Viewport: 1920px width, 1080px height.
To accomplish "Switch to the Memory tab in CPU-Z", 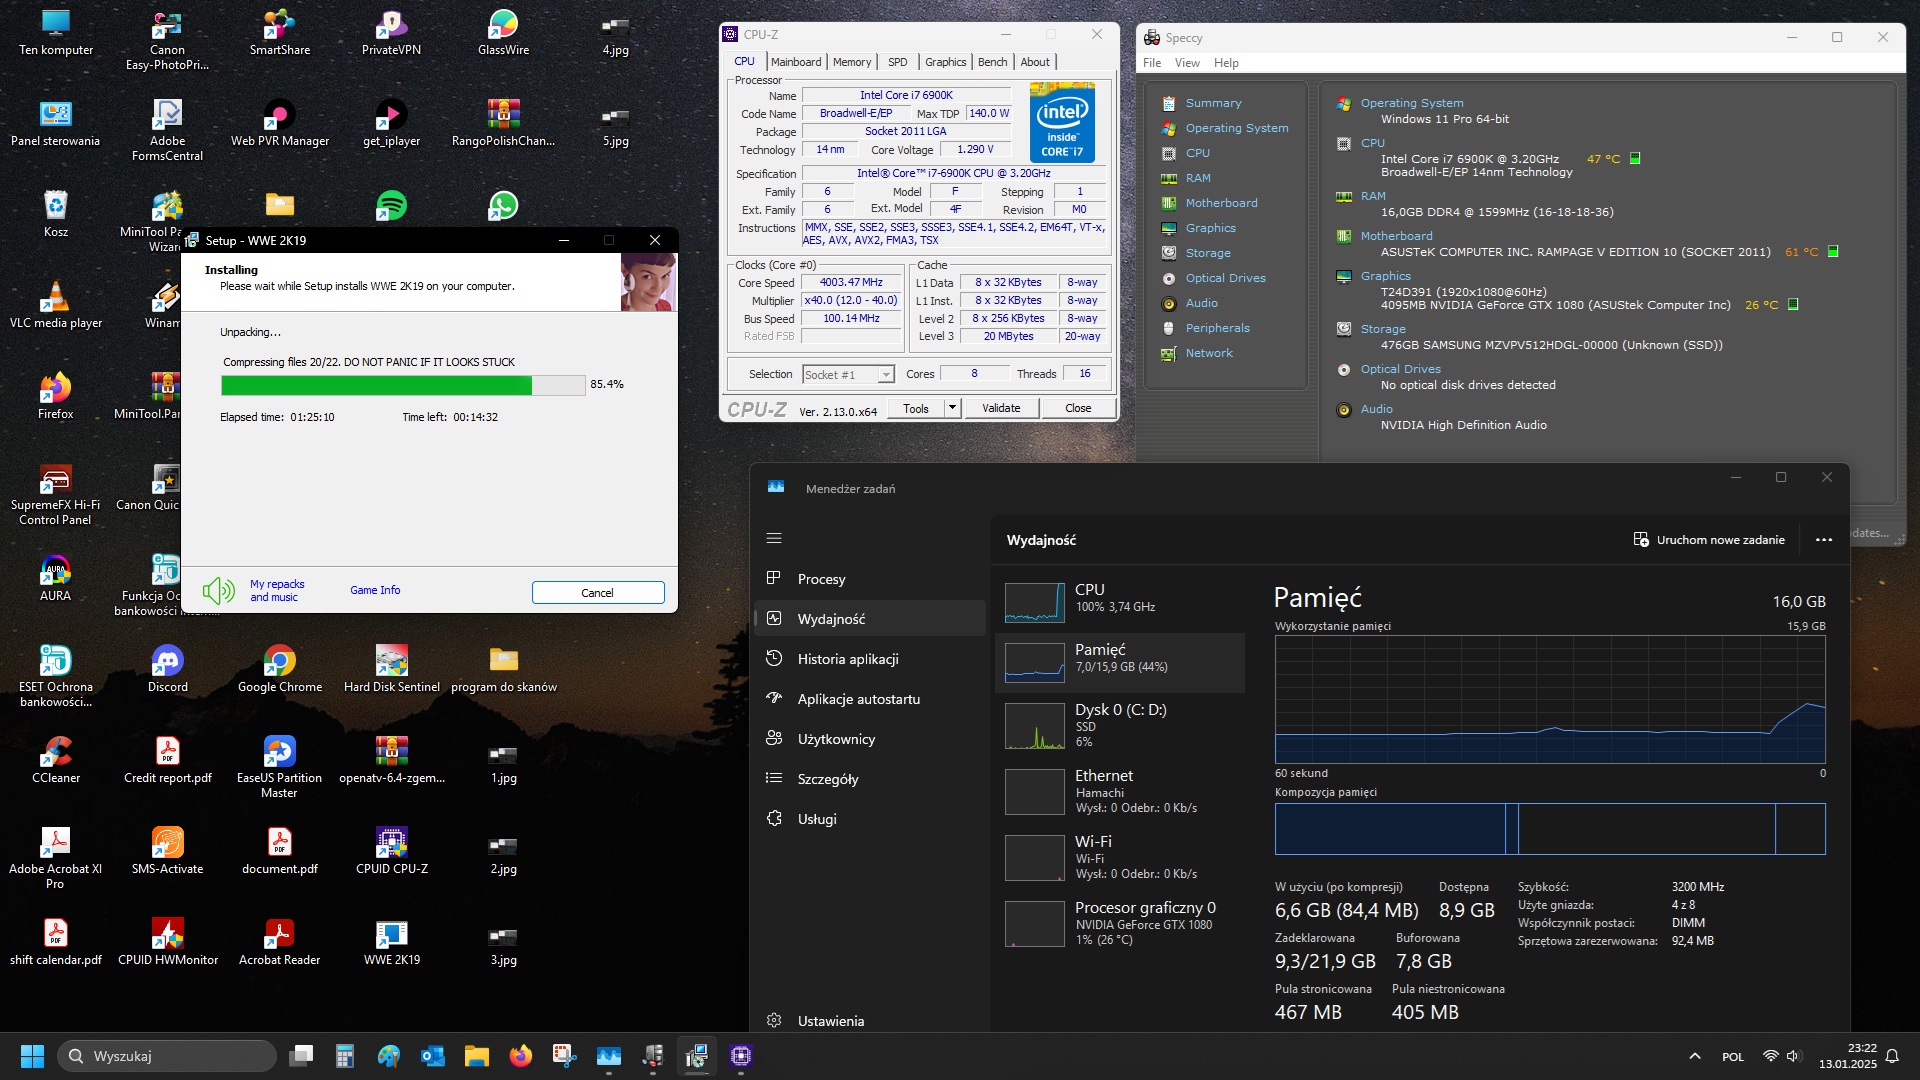I will click(852, 62).
